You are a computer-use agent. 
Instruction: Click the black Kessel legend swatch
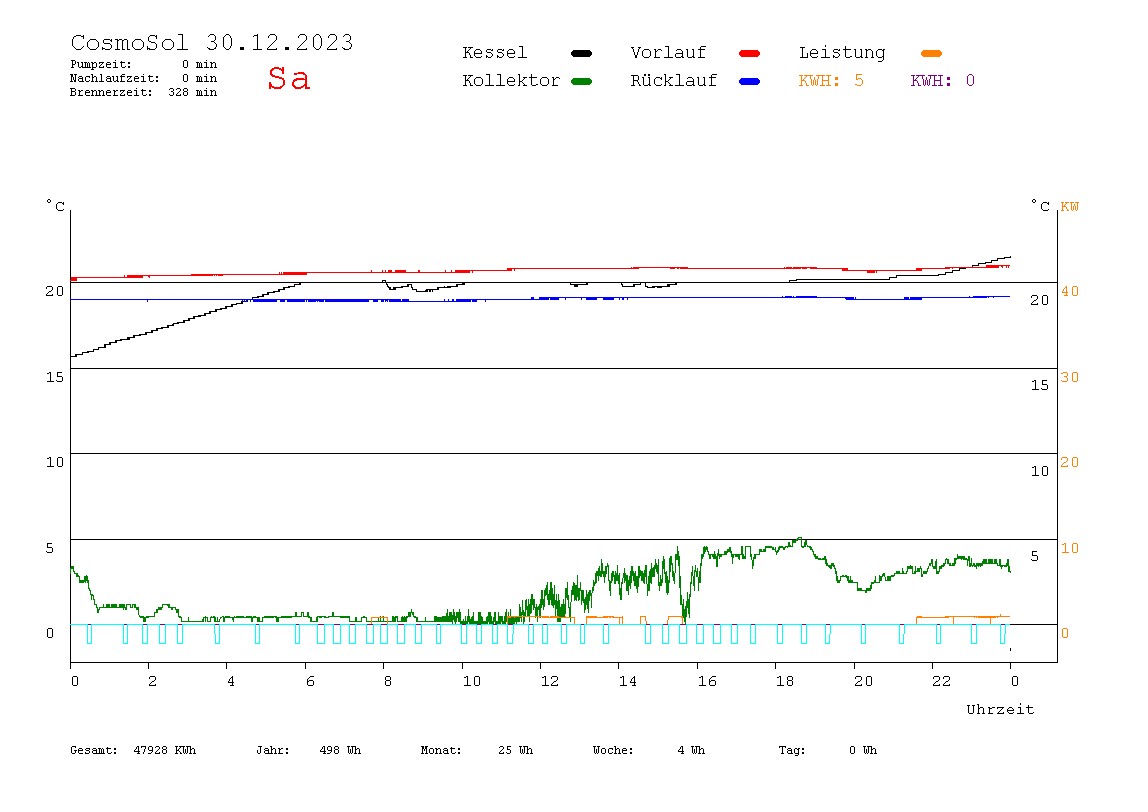(x=581, y=53)
